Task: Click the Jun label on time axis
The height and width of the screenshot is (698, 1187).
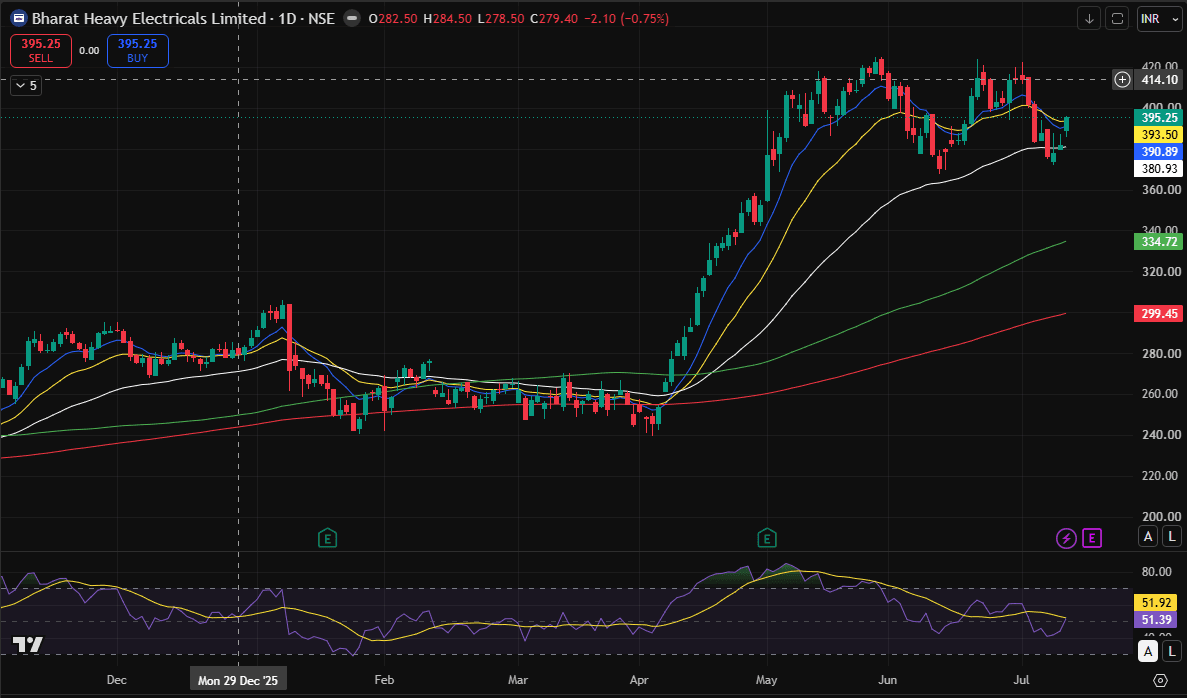Action: coord(887,680)
